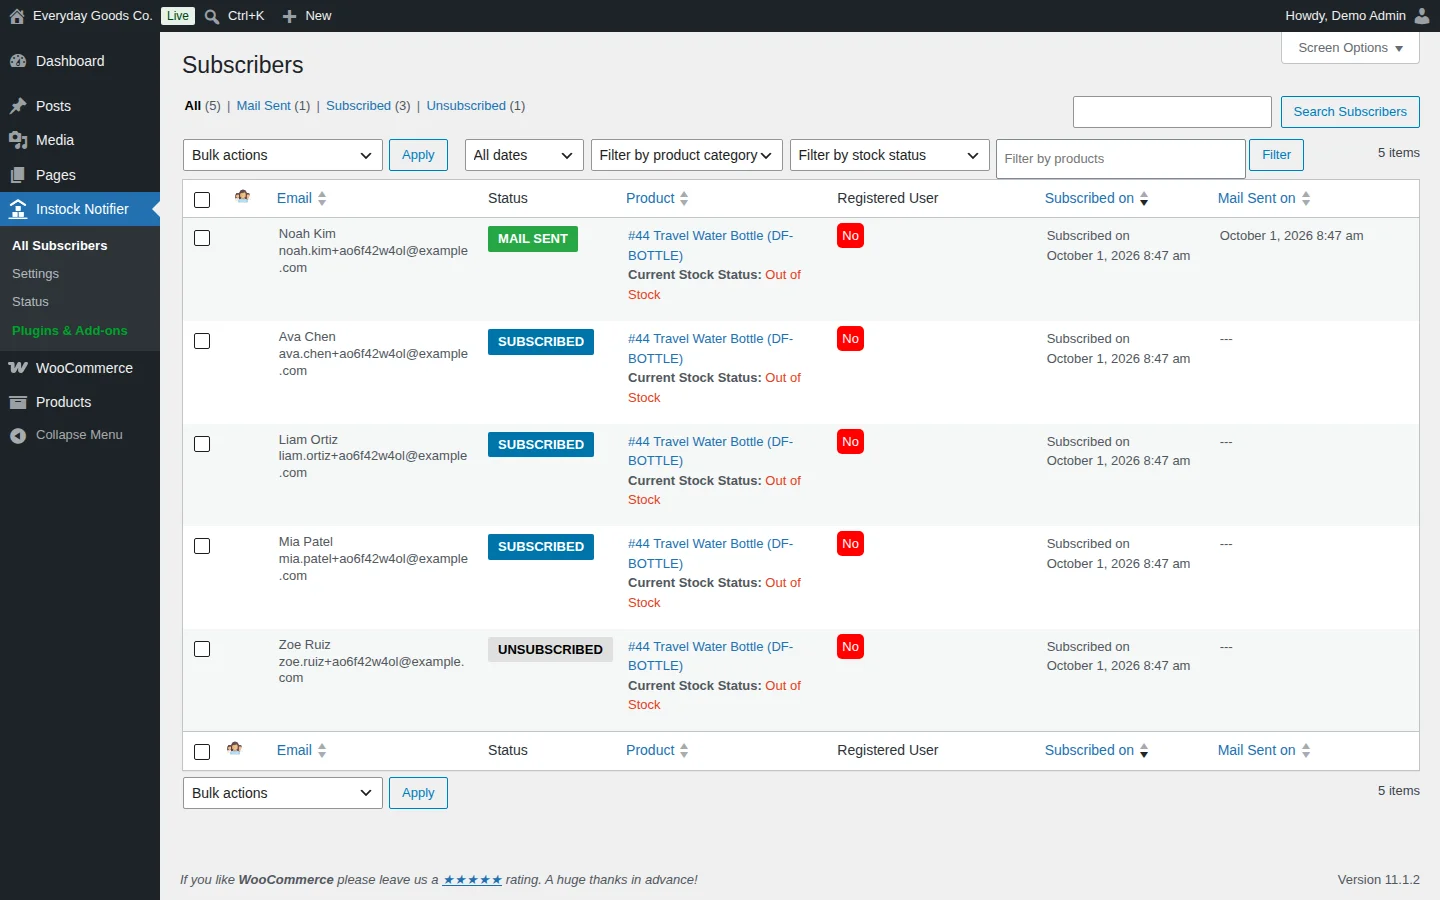The height and width of the screenshot is (900, 1440).
Task: Click the Search Subscribers button
Action: click(x=1350, y=112)
